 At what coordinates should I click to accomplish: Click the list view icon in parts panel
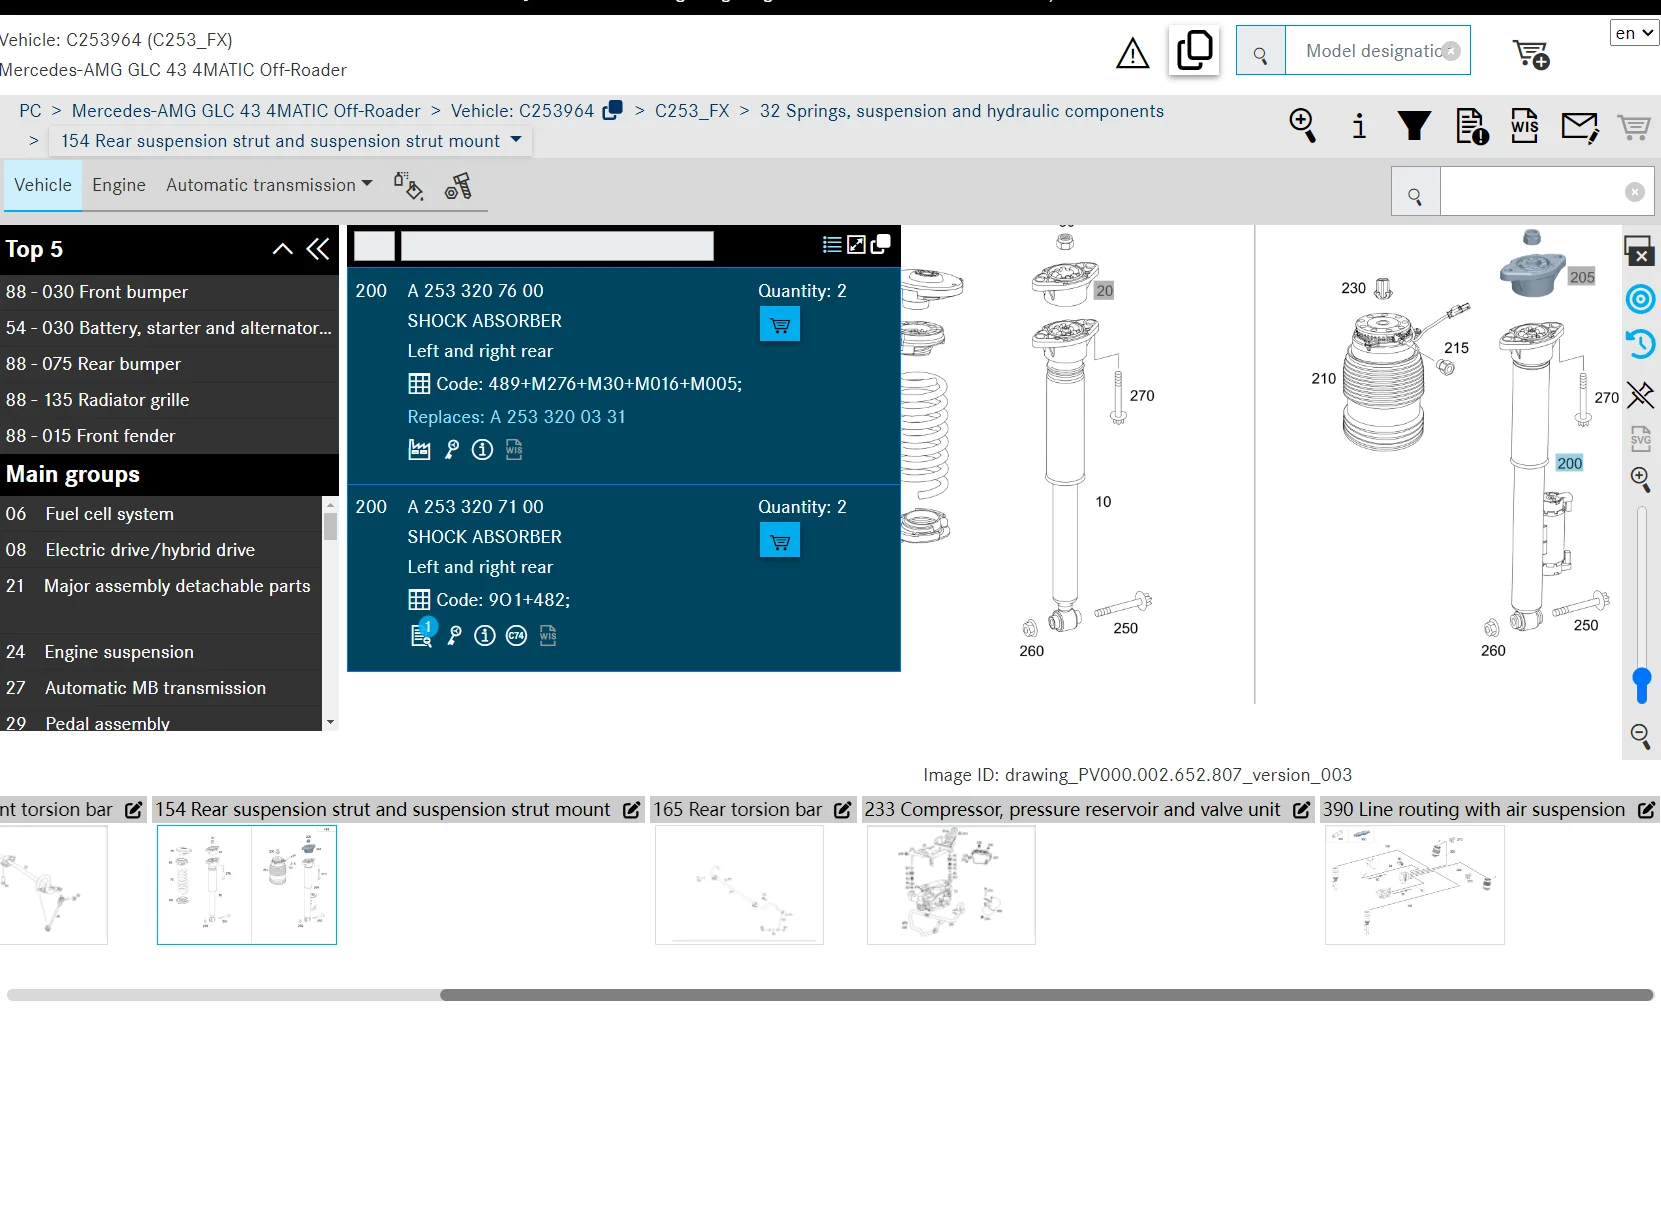point(831,244)
